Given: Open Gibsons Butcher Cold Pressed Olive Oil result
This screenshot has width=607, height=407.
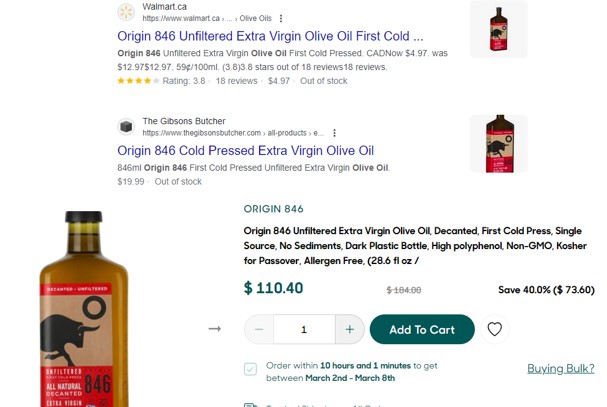Looking at the screenshot, I should [245, 150].
